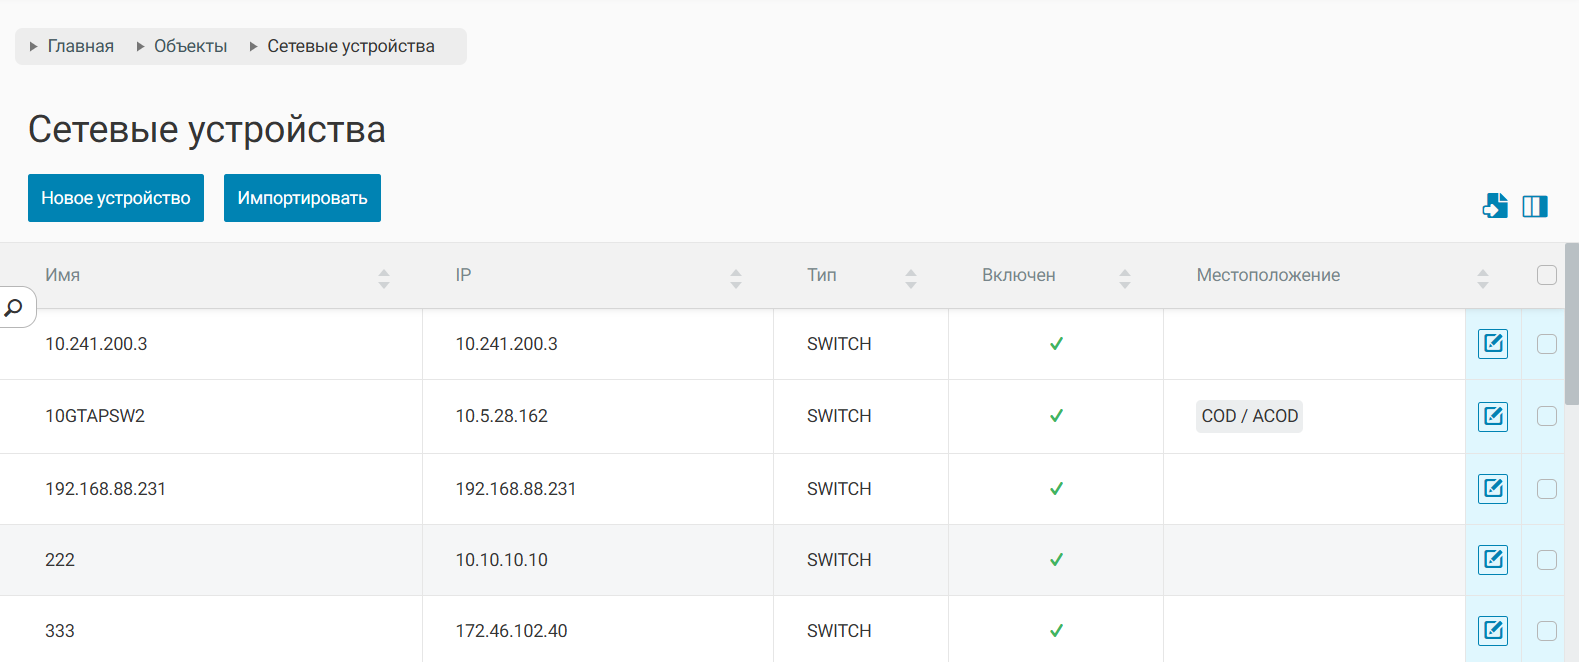
Task: Open Объекты breadcrumb item
Action: (190, 46)
